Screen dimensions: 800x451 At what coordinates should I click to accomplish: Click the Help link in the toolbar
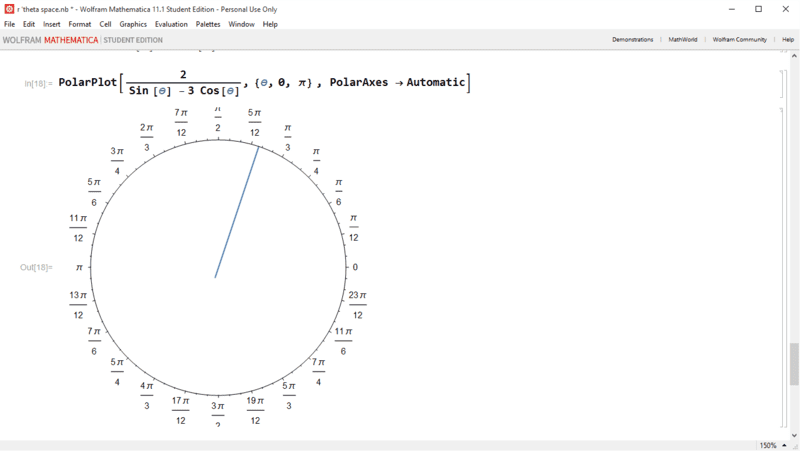tap(788, 39)
